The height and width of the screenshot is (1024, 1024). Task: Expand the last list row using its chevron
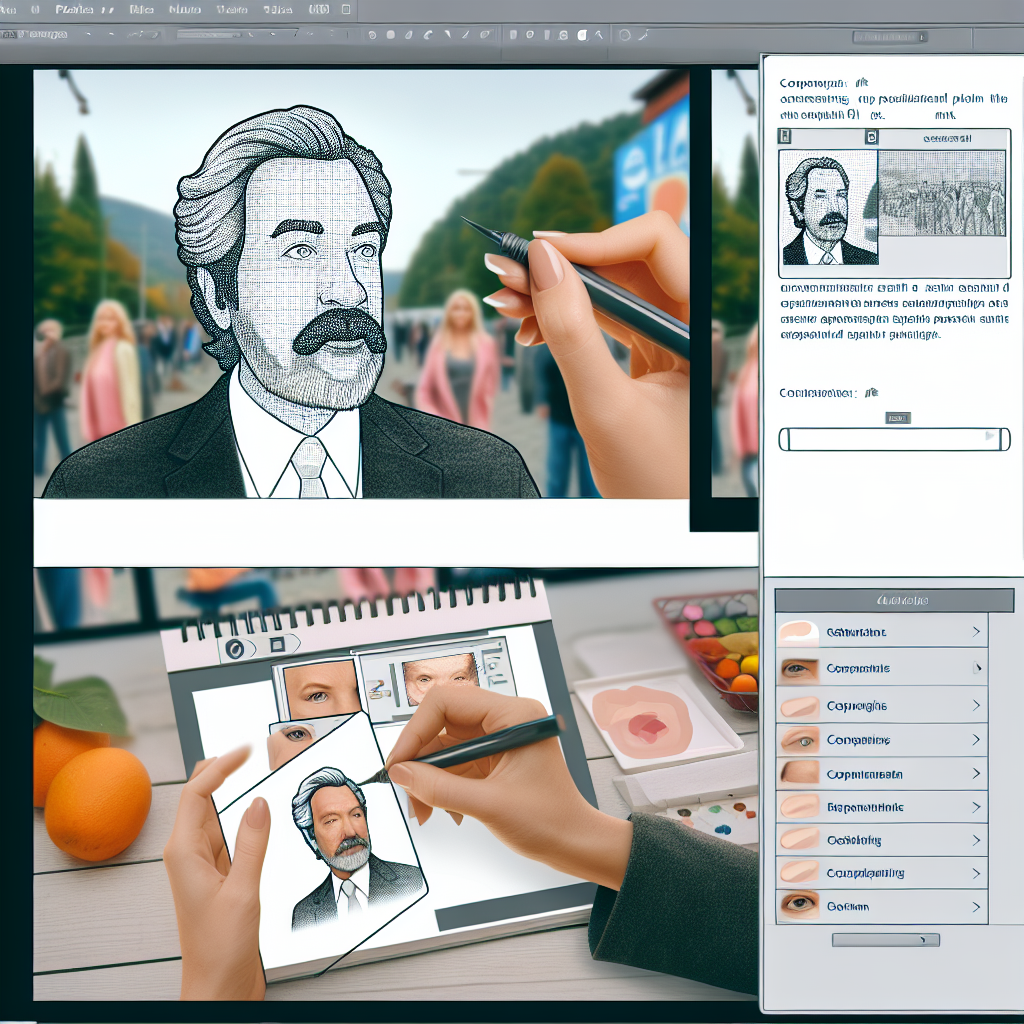[975, 907]
